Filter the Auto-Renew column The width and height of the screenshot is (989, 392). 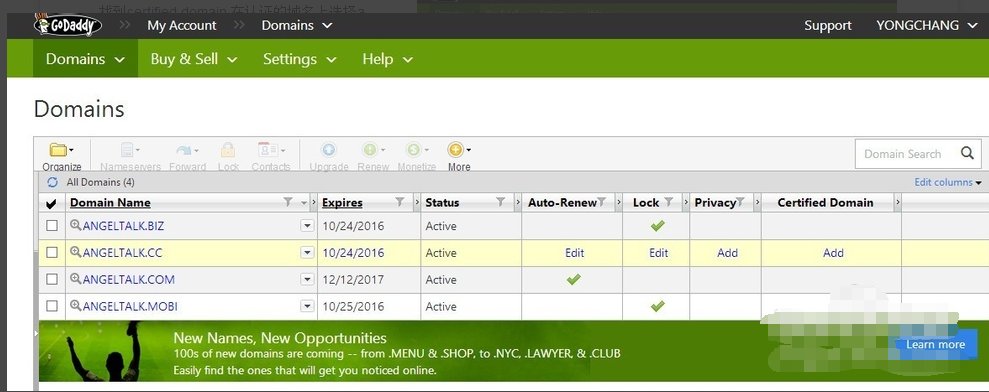pos(602,202)
